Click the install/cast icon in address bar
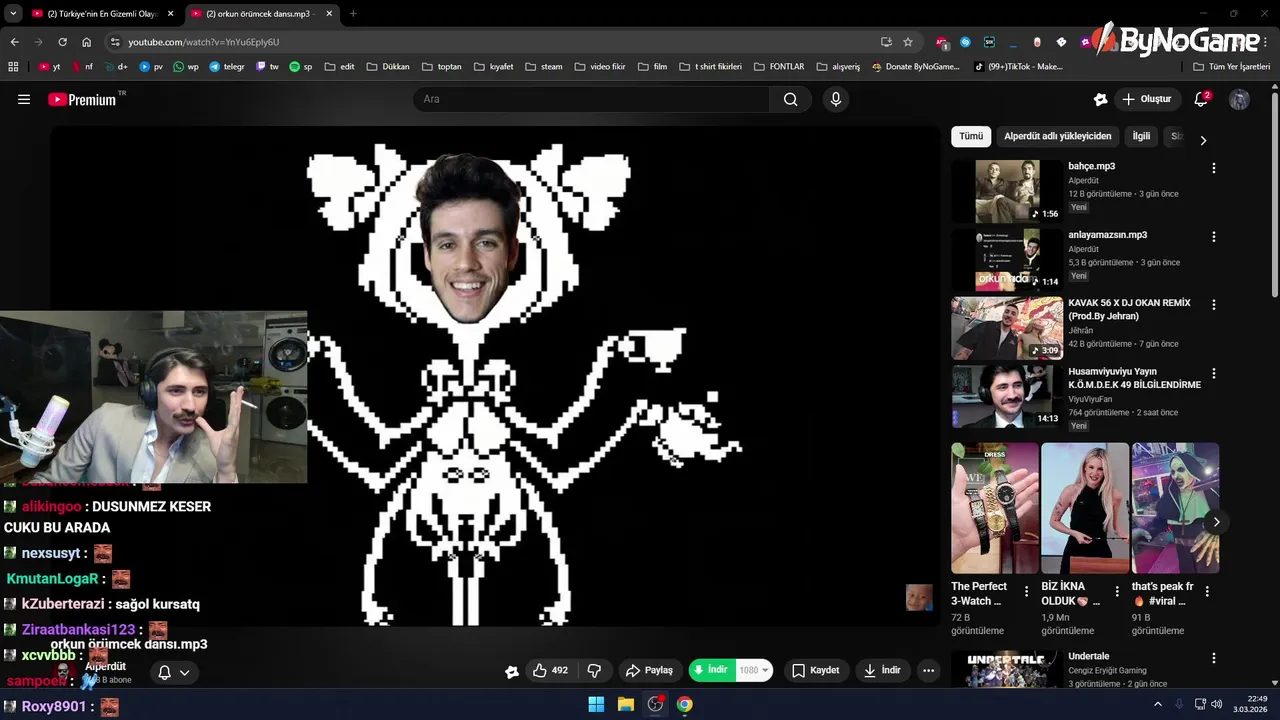1280x720 pixels. coord(886,42)
